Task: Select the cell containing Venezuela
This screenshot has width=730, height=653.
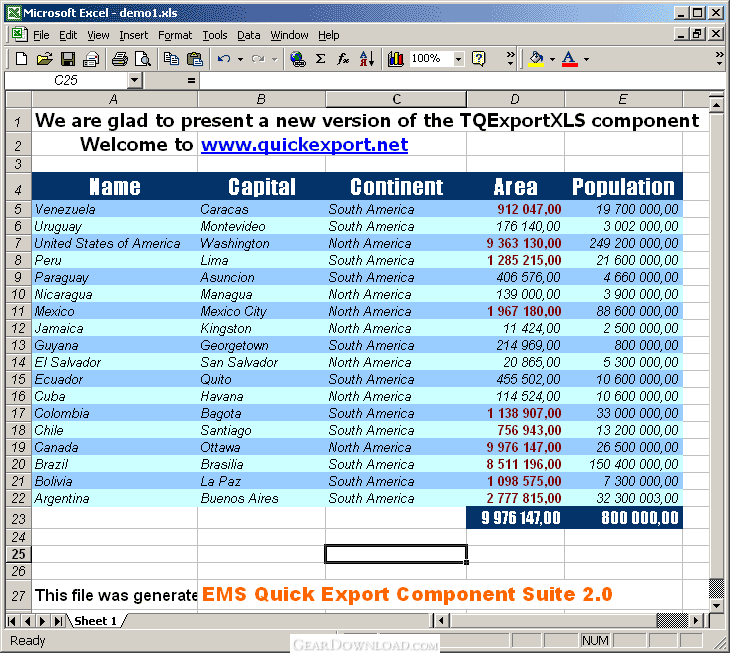Action: pyautogui.click(x=115, y=209)
